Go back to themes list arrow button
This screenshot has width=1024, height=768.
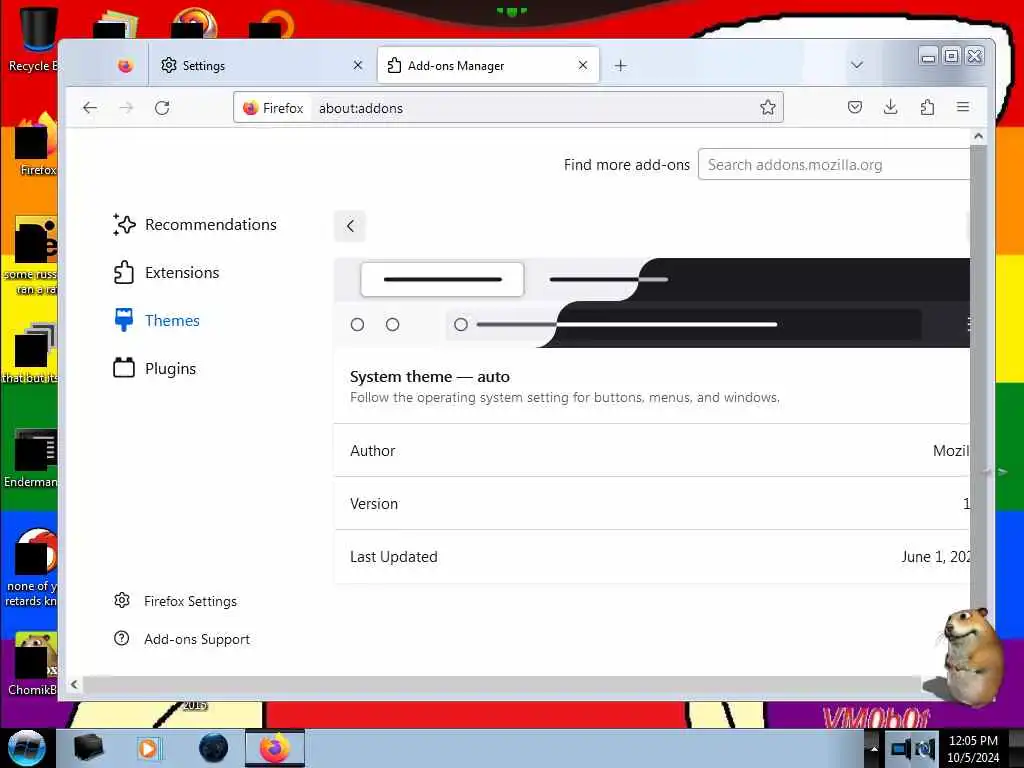[x=350, y=226]
